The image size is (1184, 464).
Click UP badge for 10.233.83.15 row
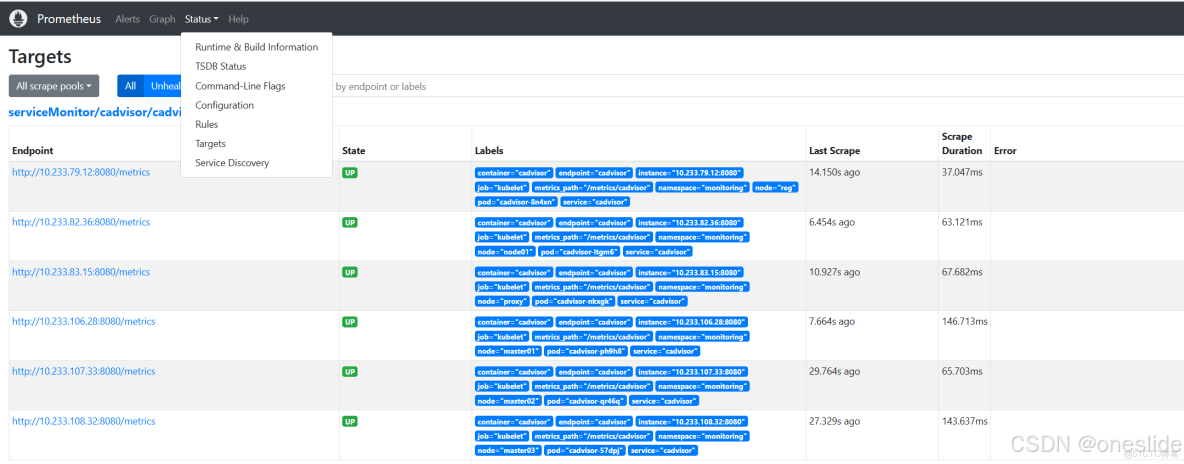coord(350,272)
